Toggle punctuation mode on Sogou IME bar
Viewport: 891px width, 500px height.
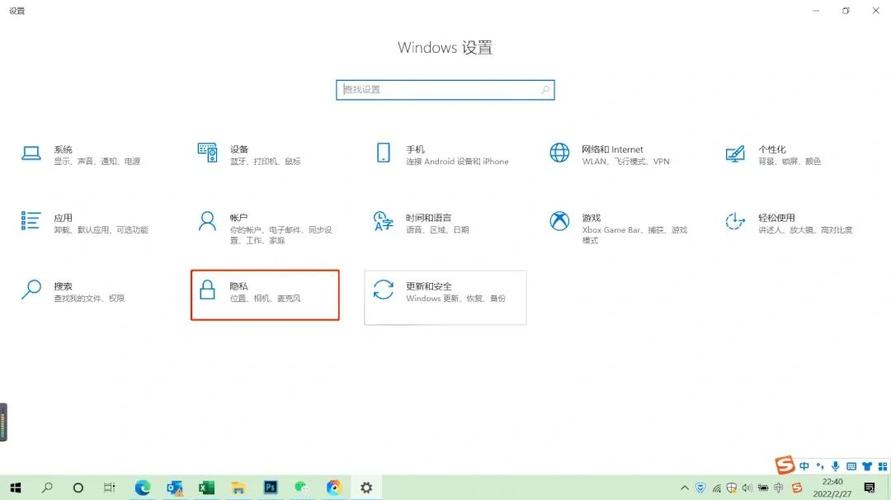[x=820, y=466]
